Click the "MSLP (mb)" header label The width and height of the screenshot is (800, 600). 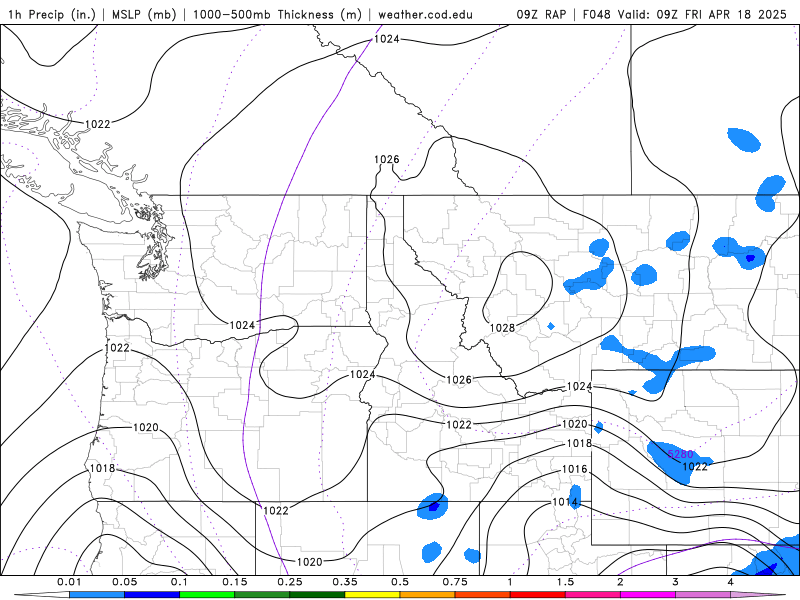click(143, 14)
